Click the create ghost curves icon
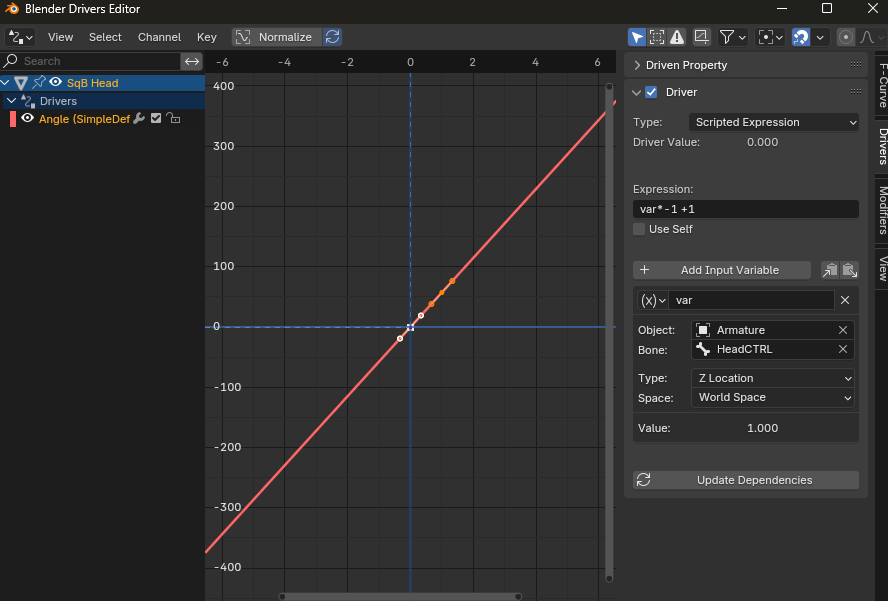888x601 pixels. 701,37
